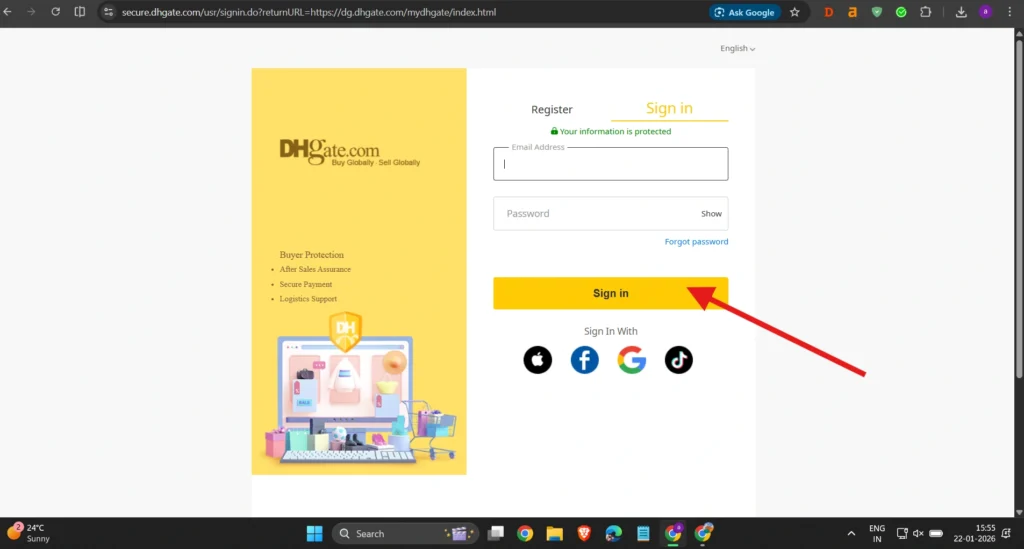Sign in with Facebook icon

tap(584, 360)
